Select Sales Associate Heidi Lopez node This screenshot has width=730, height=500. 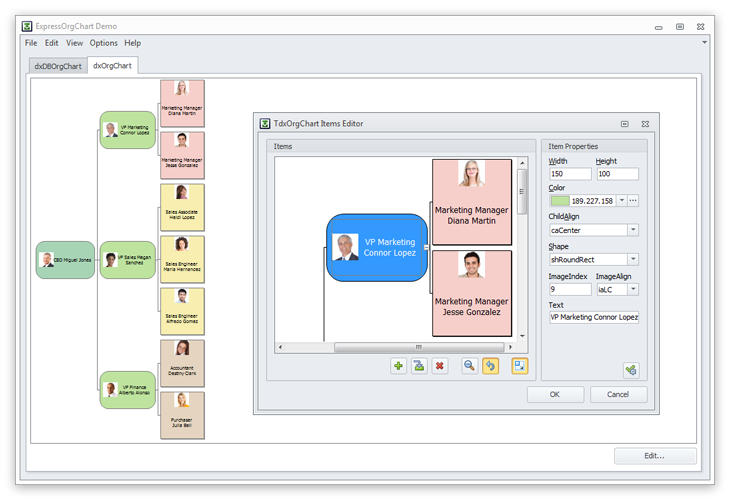point(182,207)
